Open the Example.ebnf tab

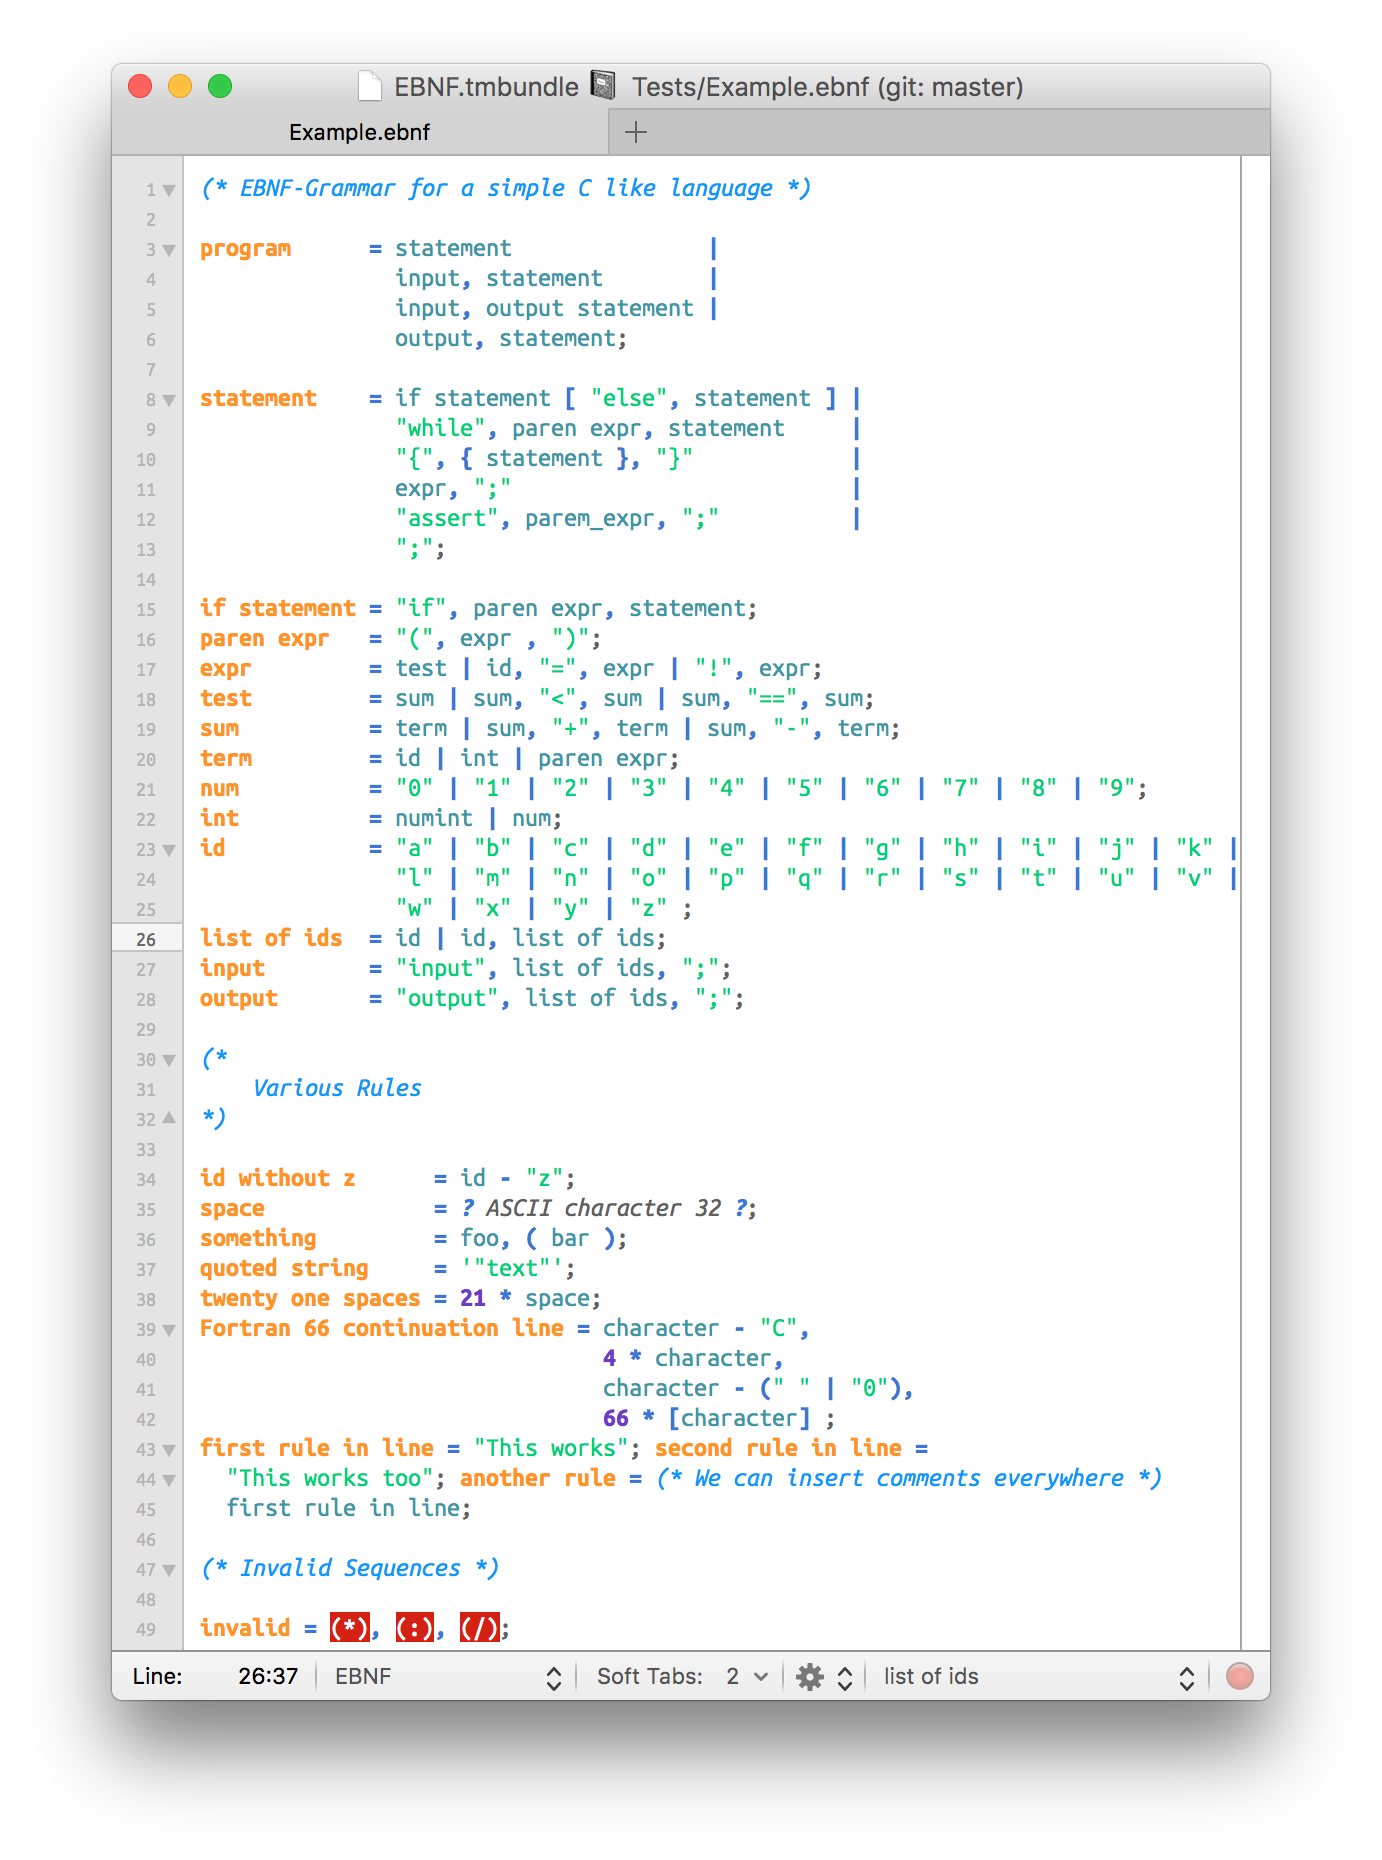click(x=360, y=132)
